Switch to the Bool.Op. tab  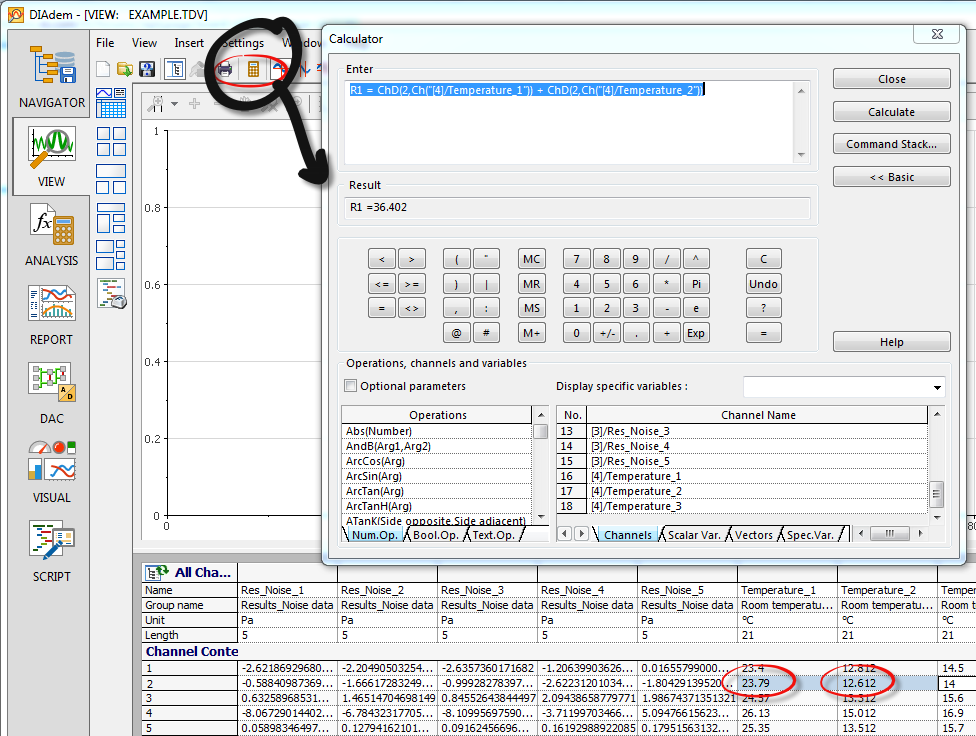click(435, 535)
